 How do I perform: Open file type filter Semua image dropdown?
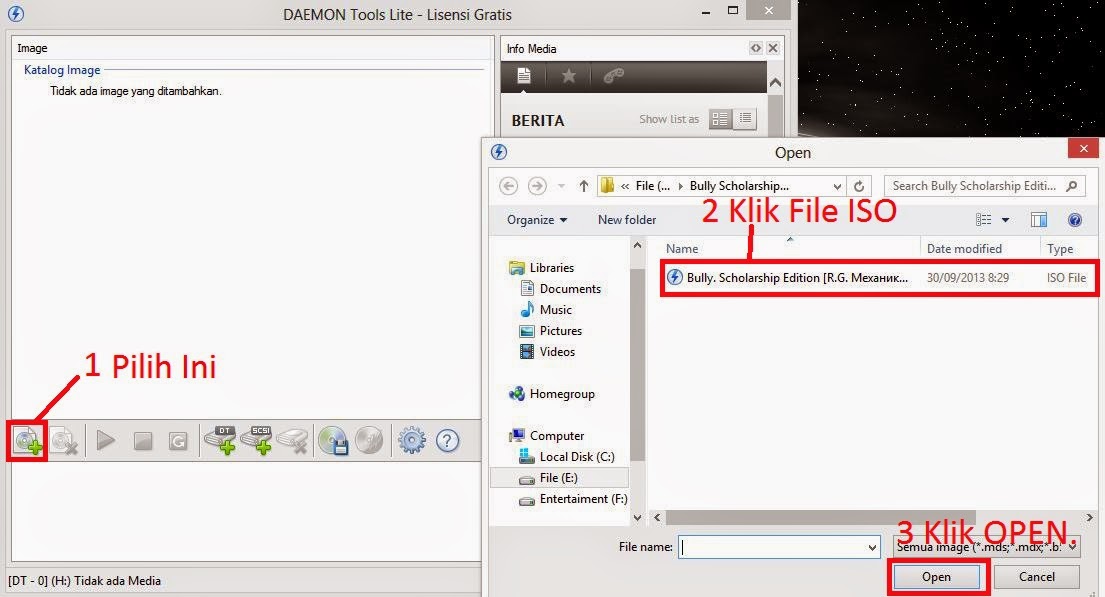click(986, 547)
